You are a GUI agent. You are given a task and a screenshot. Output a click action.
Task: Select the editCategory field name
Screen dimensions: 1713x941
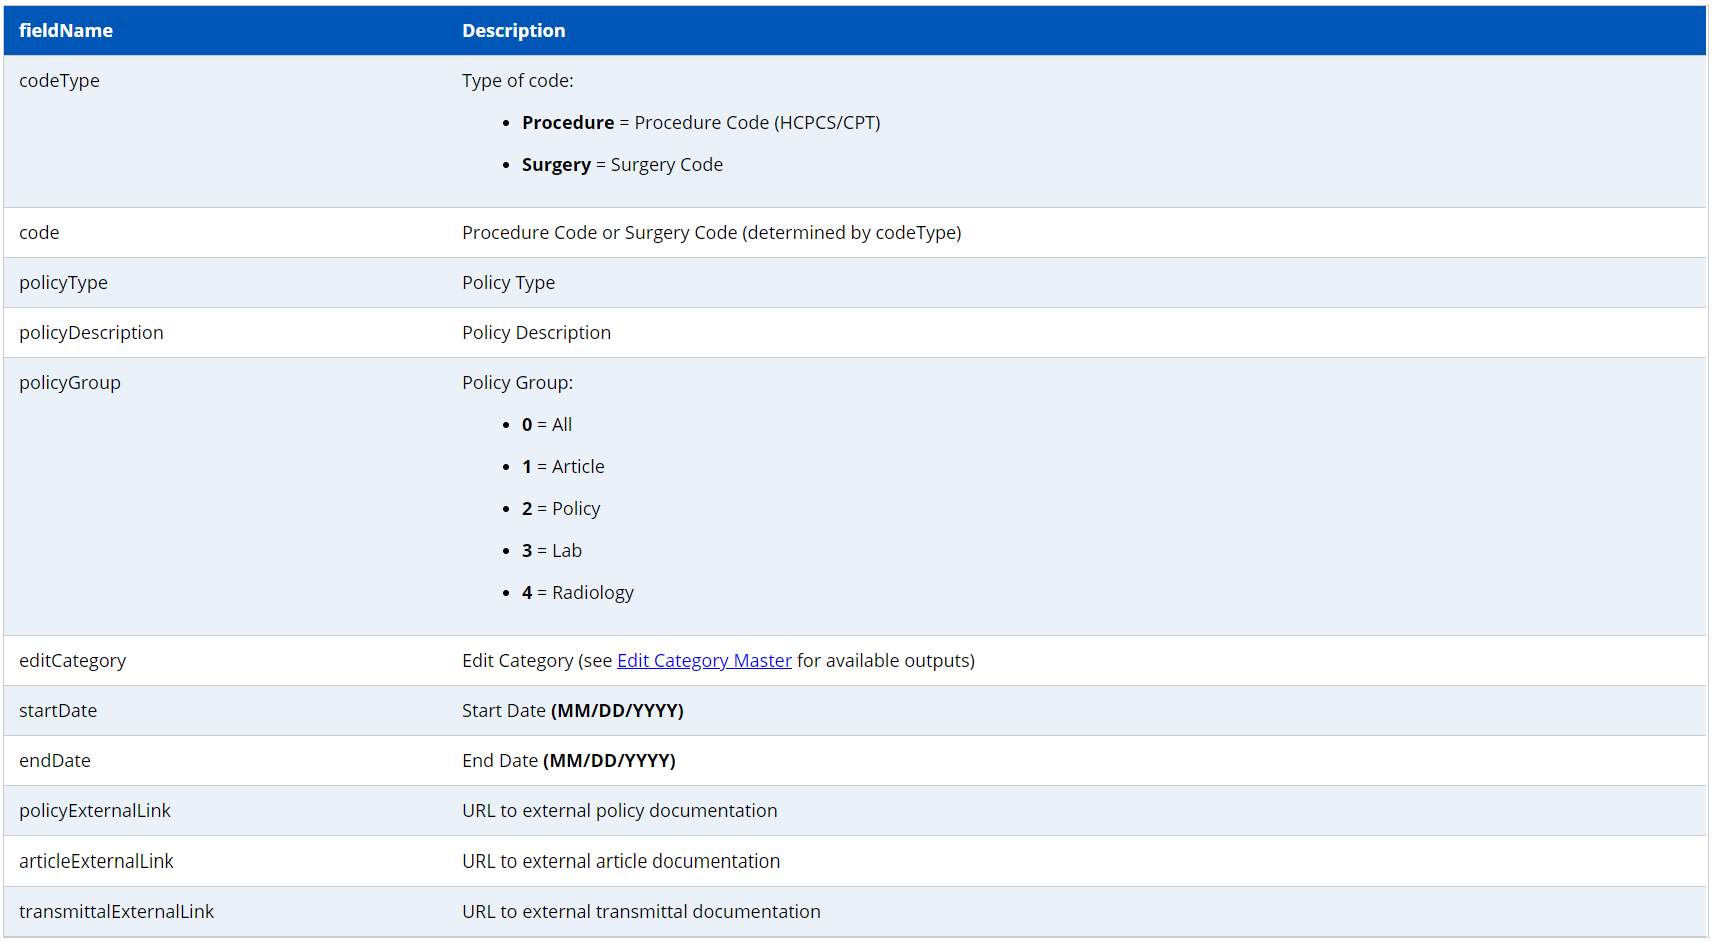[x=72, y=661]
